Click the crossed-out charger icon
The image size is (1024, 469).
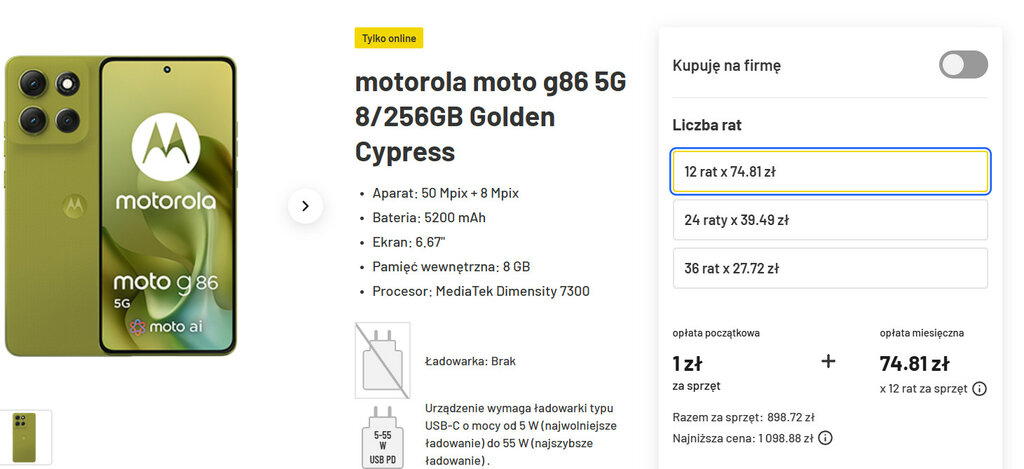[382, 360]
